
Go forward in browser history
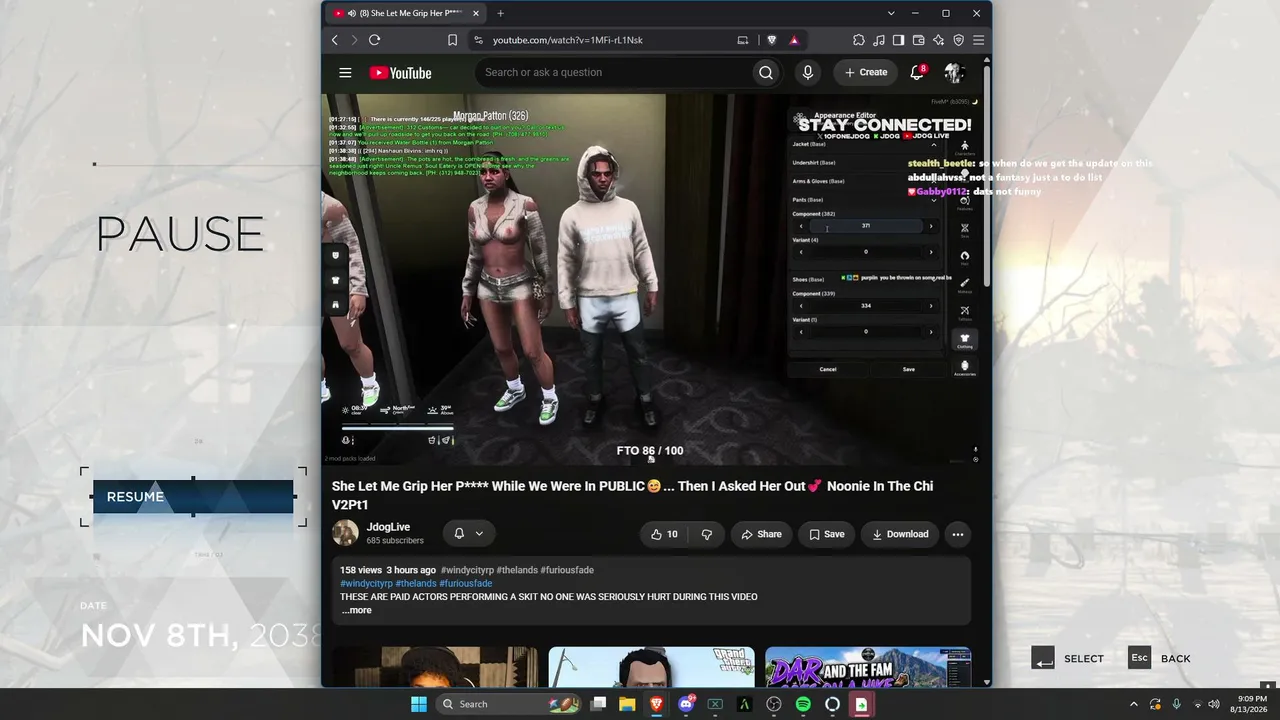click(353, 40)
